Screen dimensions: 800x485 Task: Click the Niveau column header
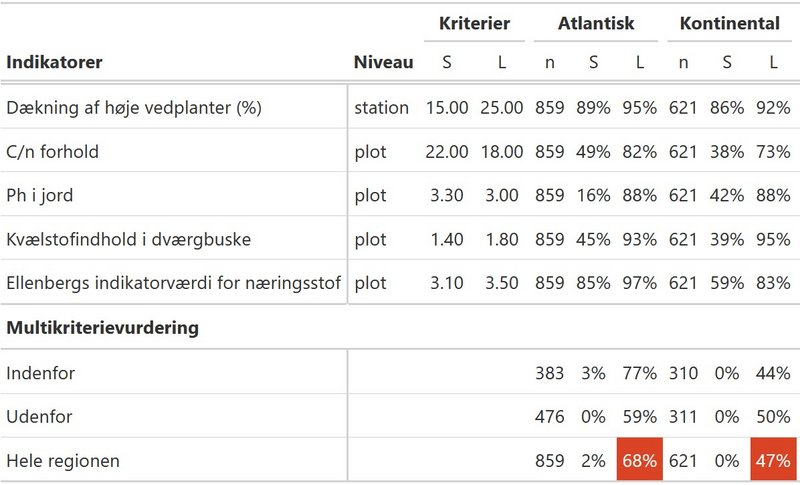pos(383,62)
